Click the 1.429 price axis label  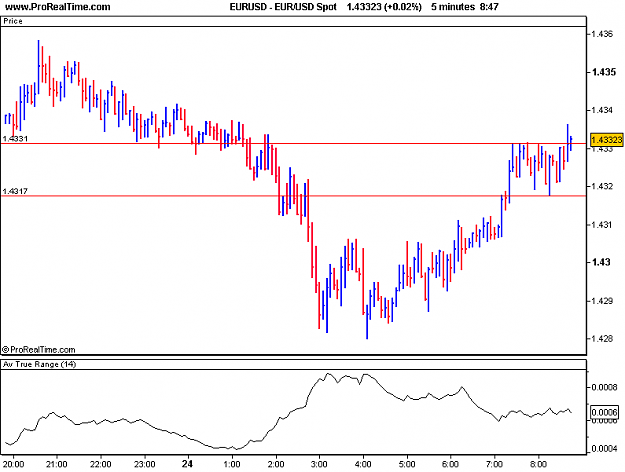602,301
